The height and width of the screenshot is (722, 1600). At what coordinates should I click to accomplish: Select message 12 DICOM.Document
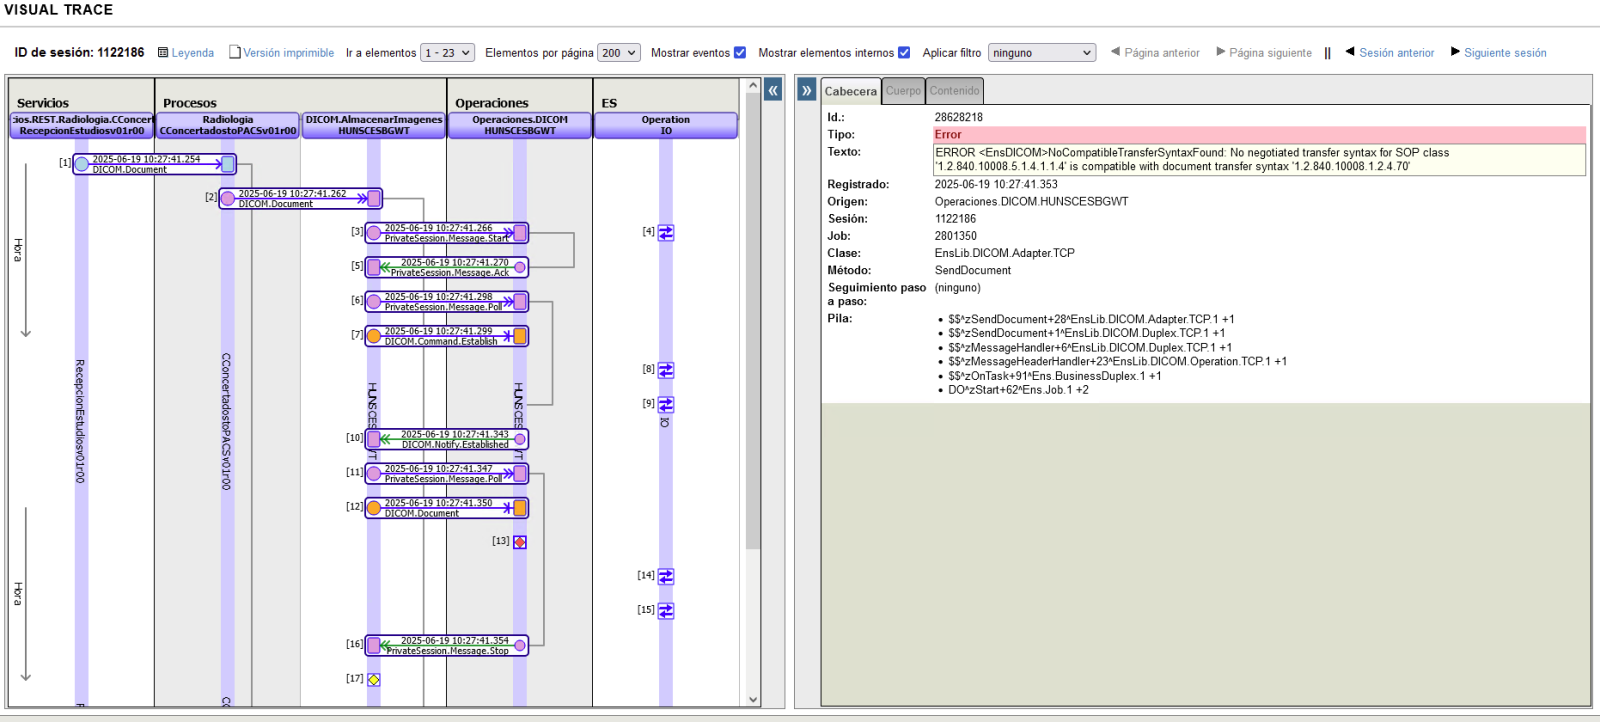[447, 508]
